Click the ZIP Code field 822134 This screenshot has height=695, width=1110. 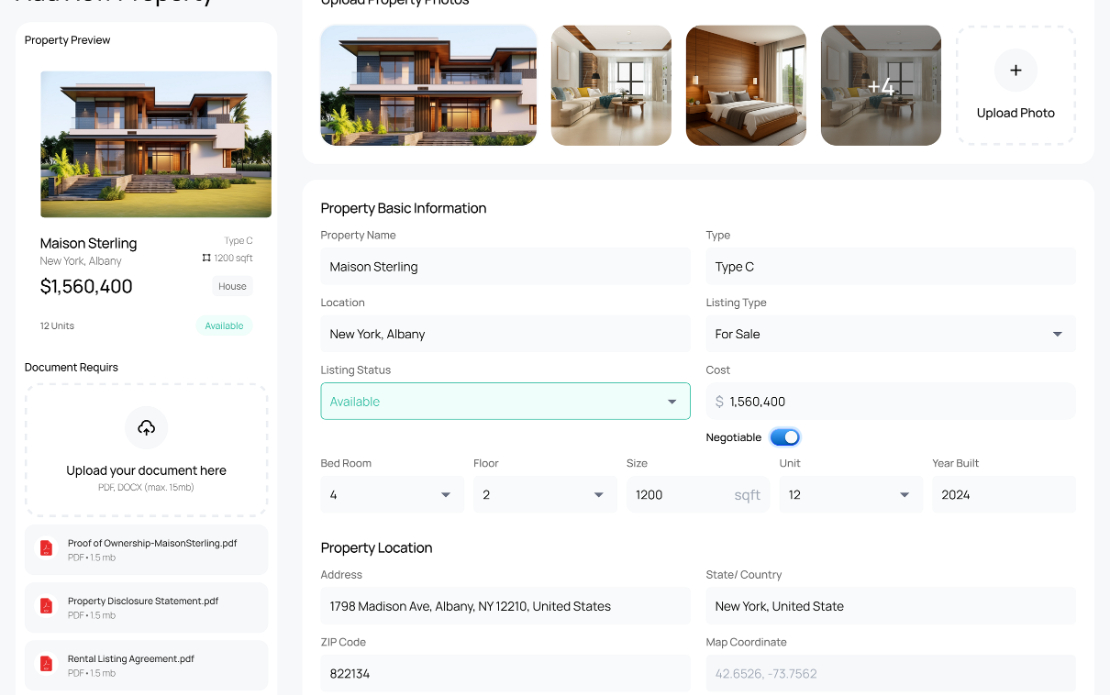[505, 674]
